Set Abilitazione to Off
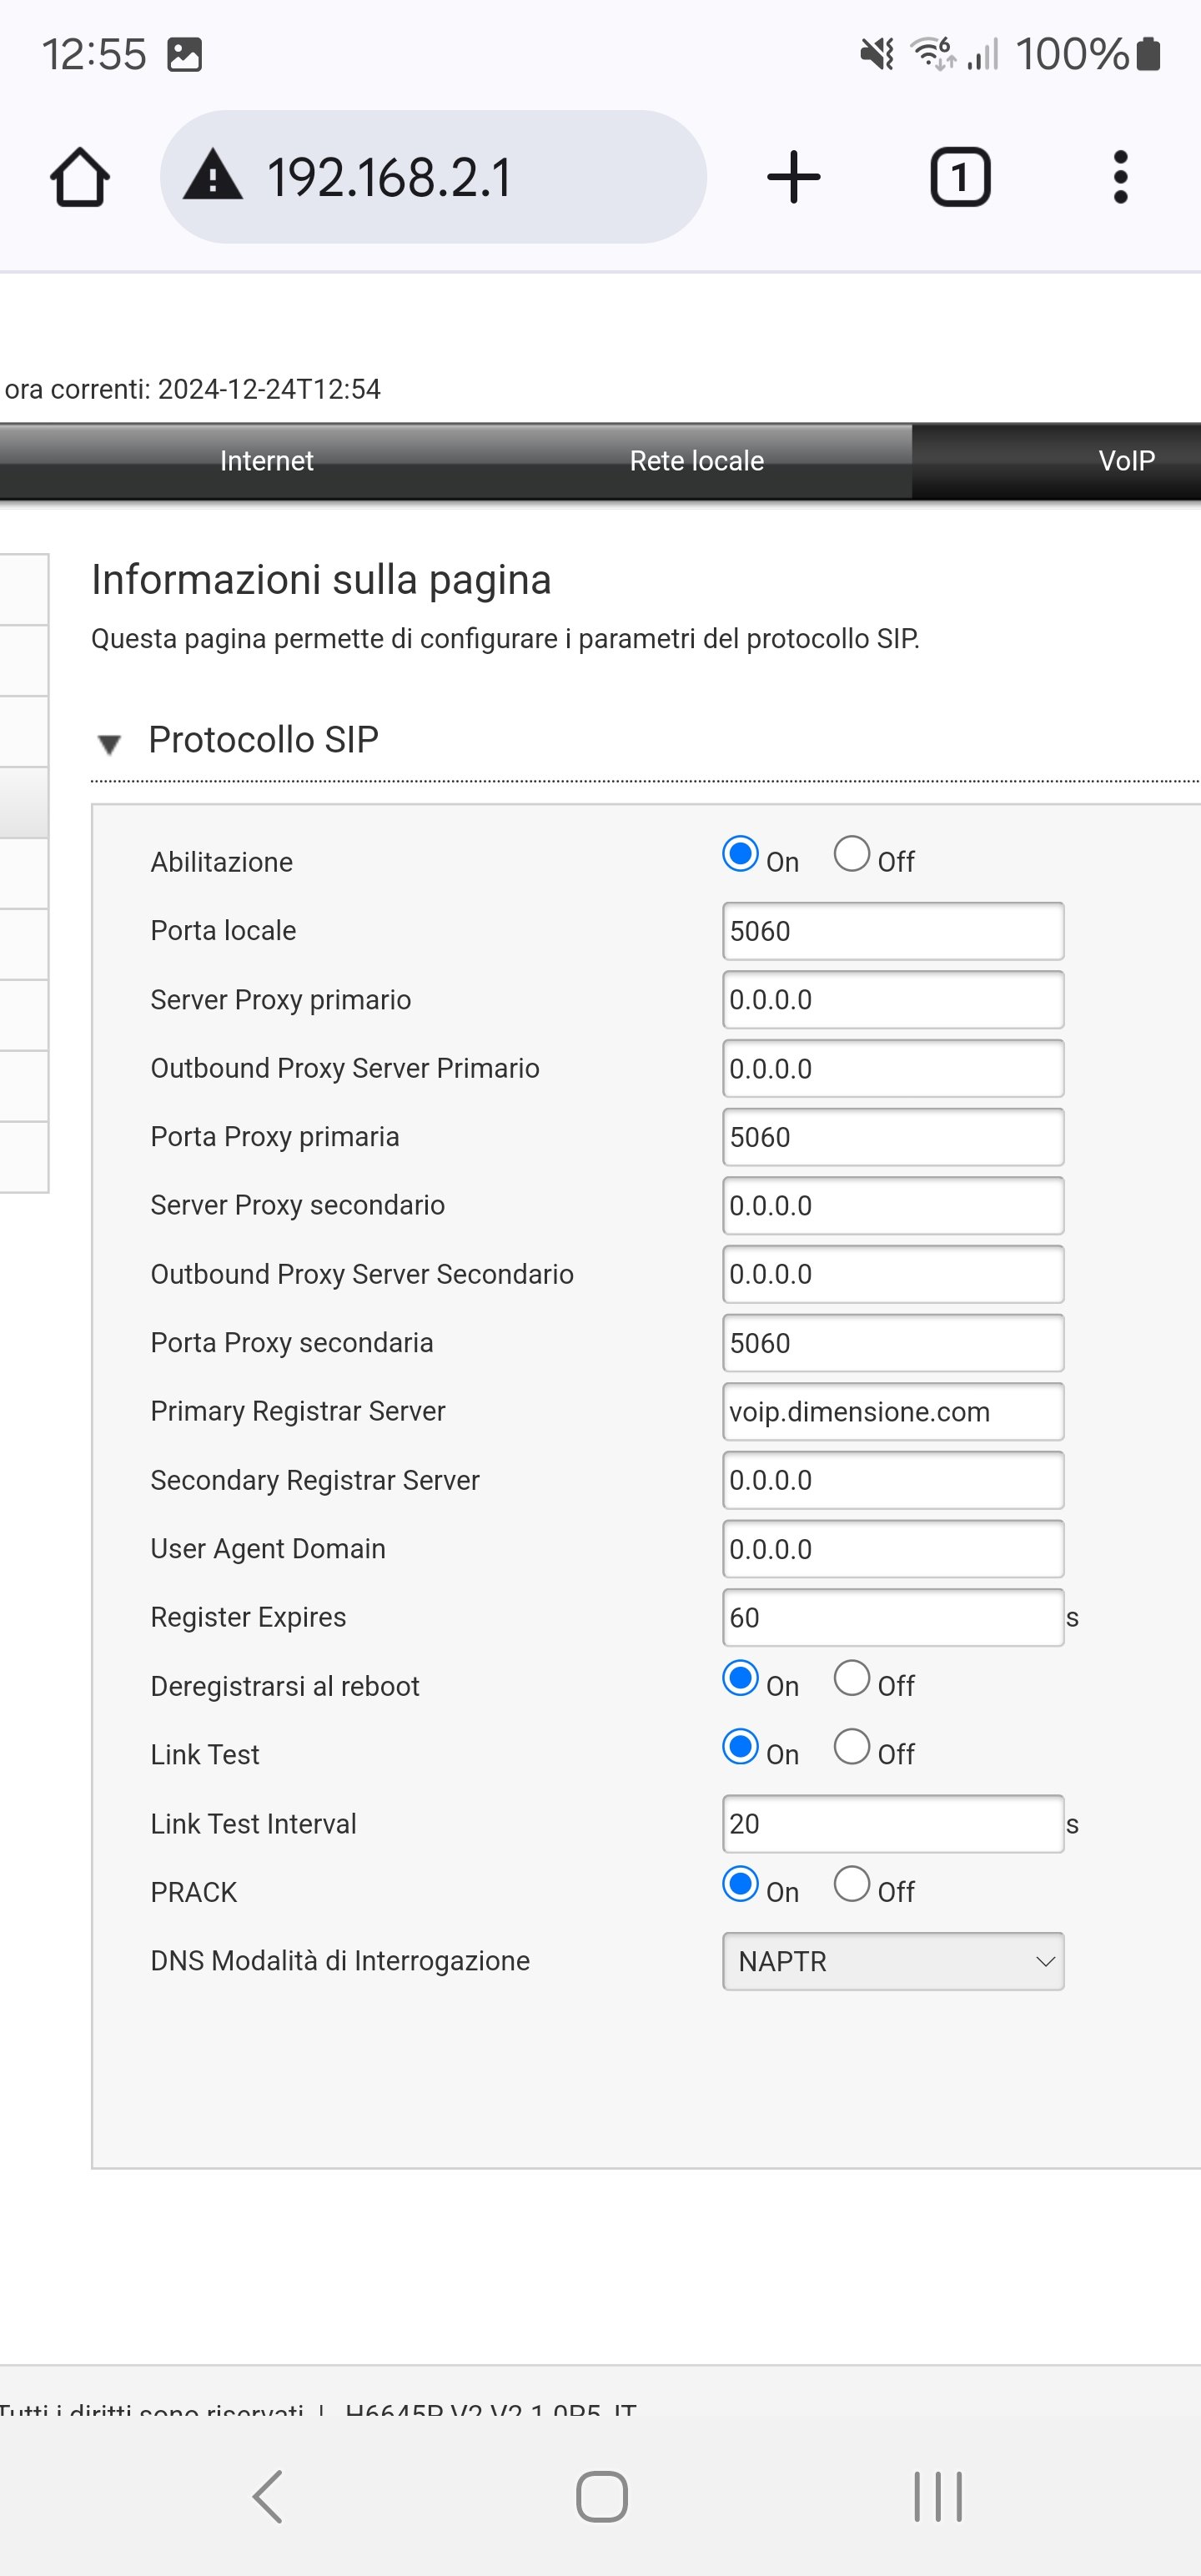 852,854
